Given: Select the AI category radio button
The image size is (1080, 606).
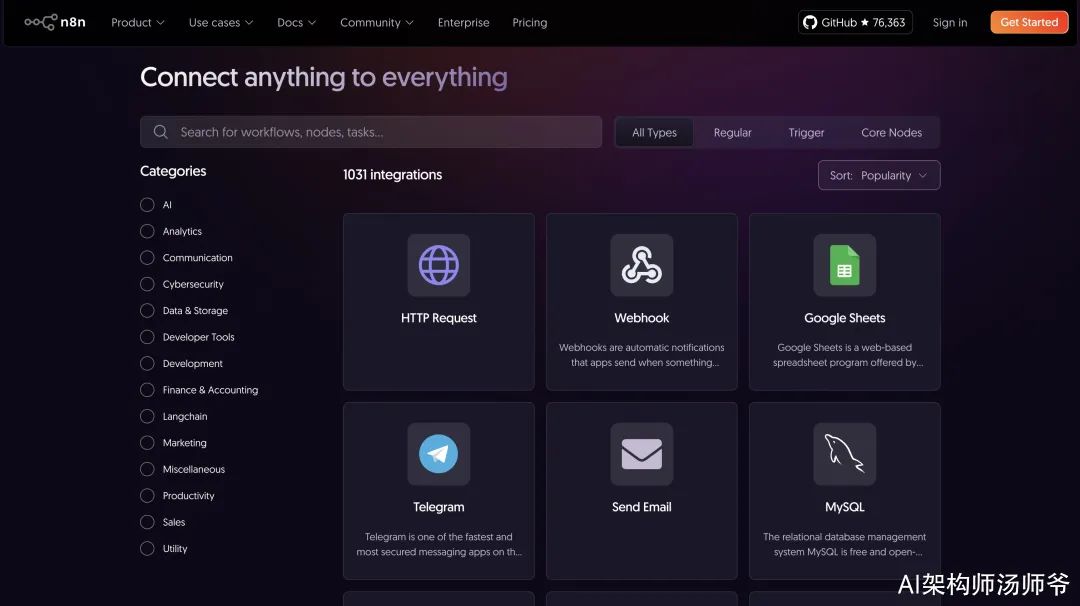Looking at the screenshot, I should coord(147,205).
